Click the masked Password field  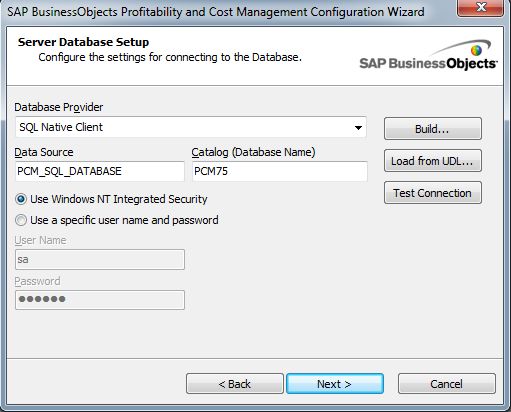pyautogui.click(x=100, y=300)
